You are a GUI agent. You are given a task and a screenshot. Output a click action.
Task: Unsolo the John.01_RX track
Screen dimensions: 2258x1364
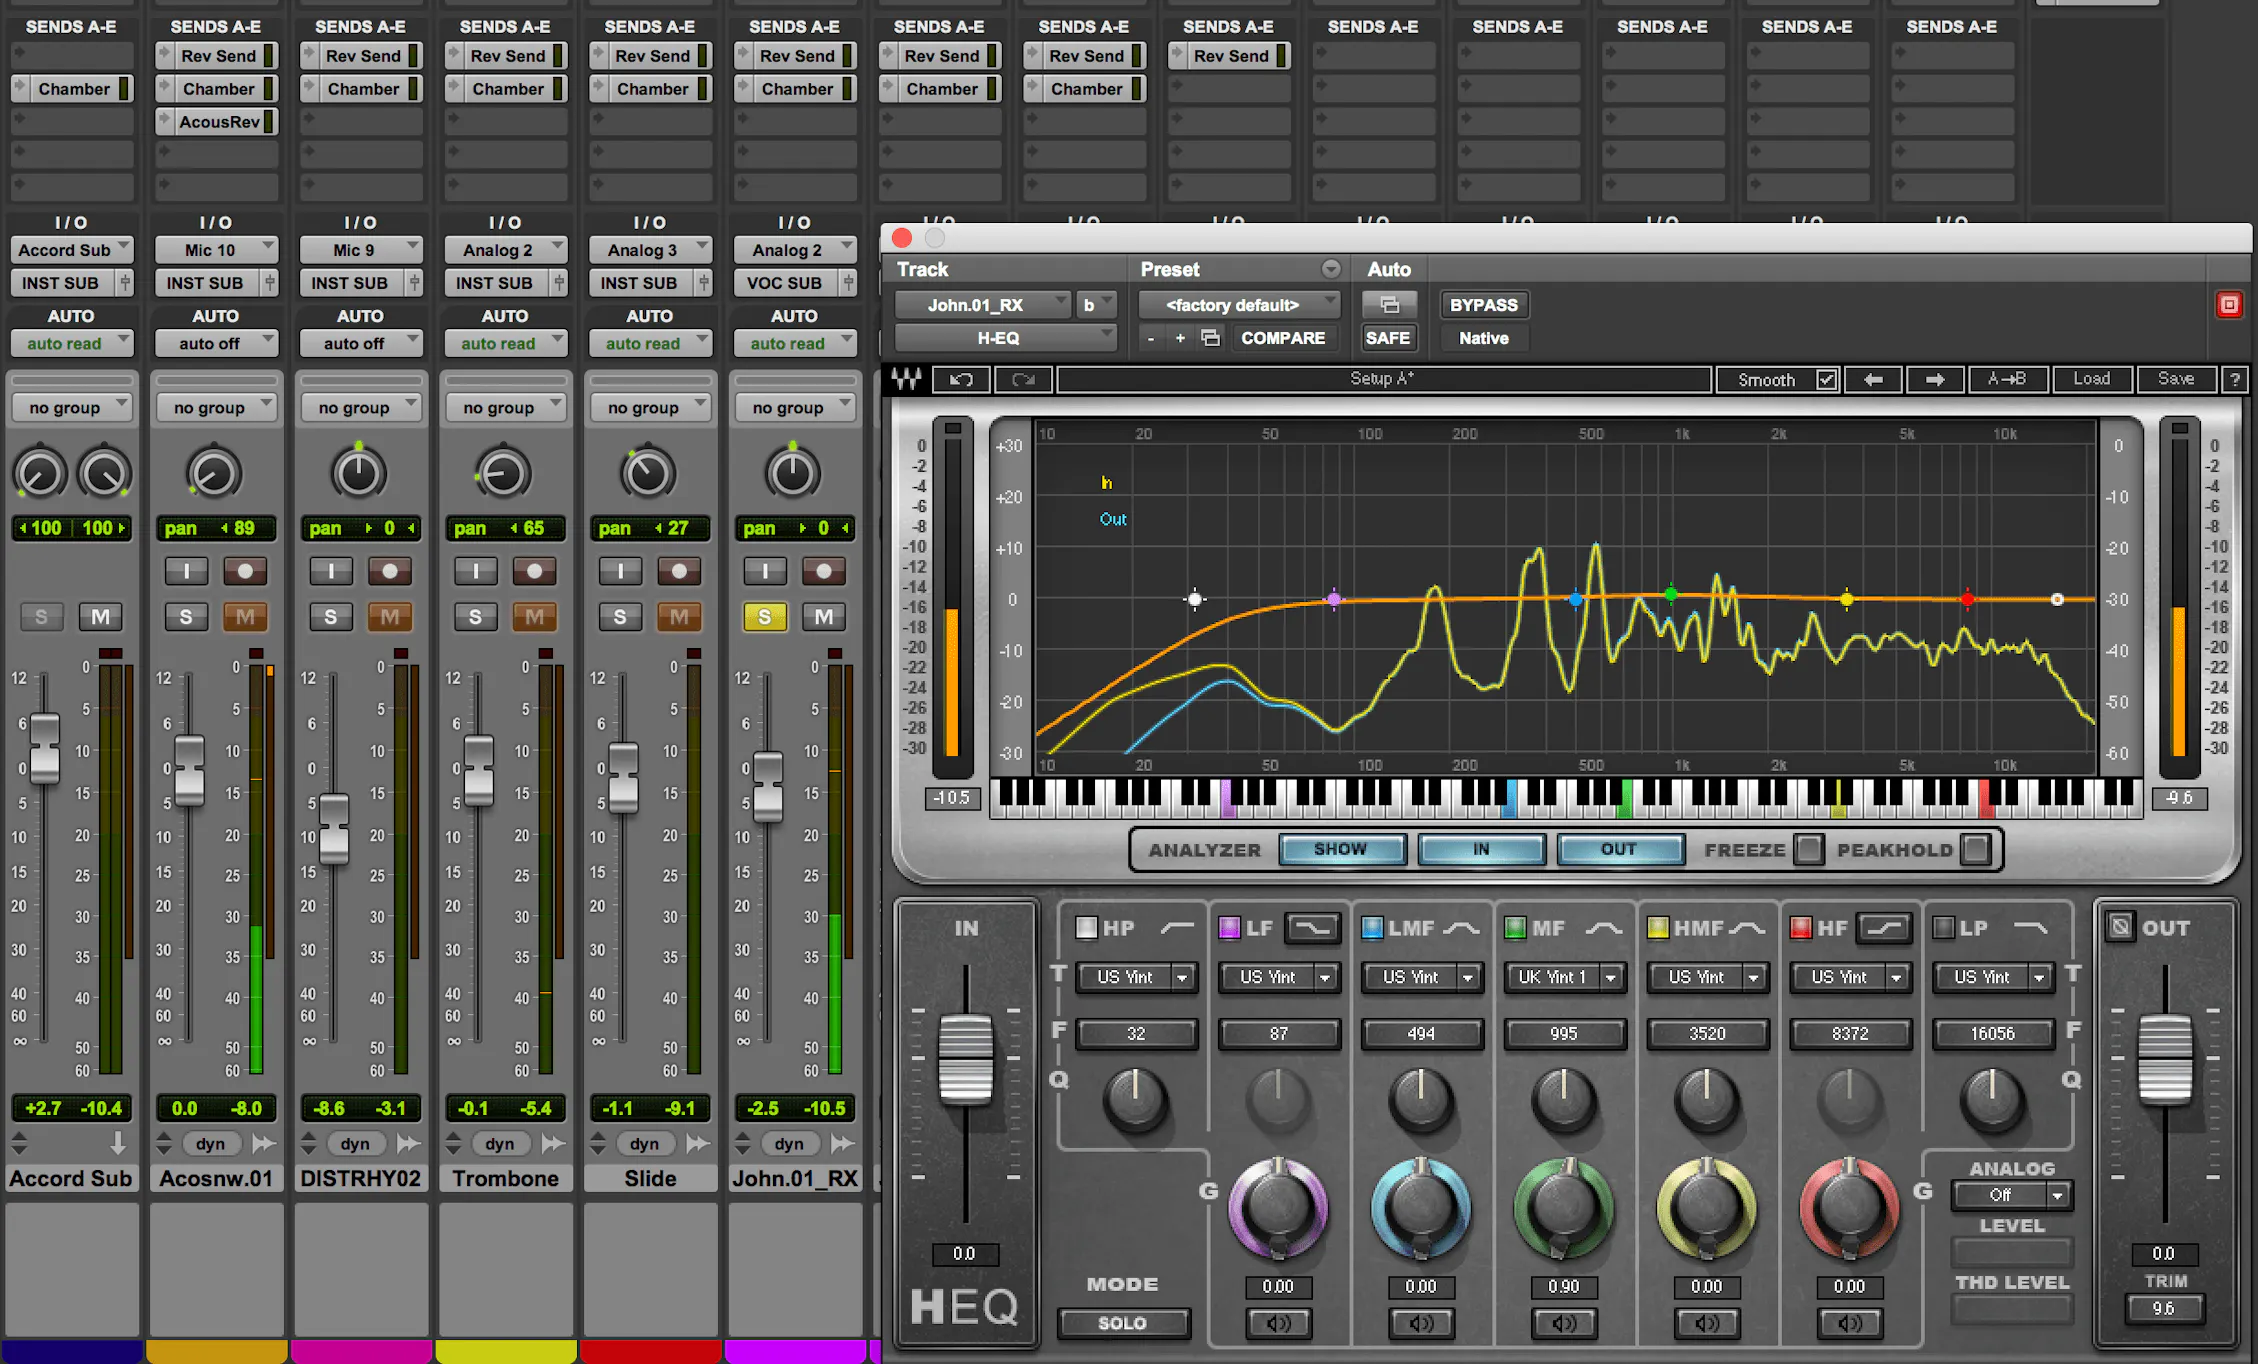[765, 616]
